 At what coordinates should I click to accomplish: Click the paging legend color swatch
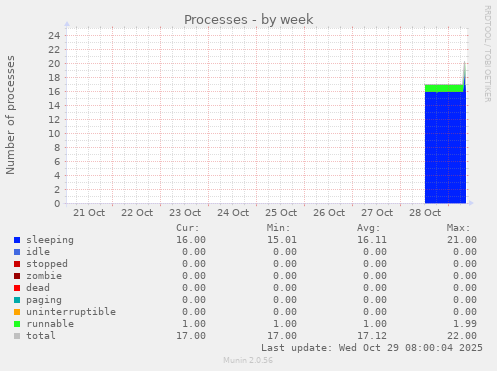(17, 300)
